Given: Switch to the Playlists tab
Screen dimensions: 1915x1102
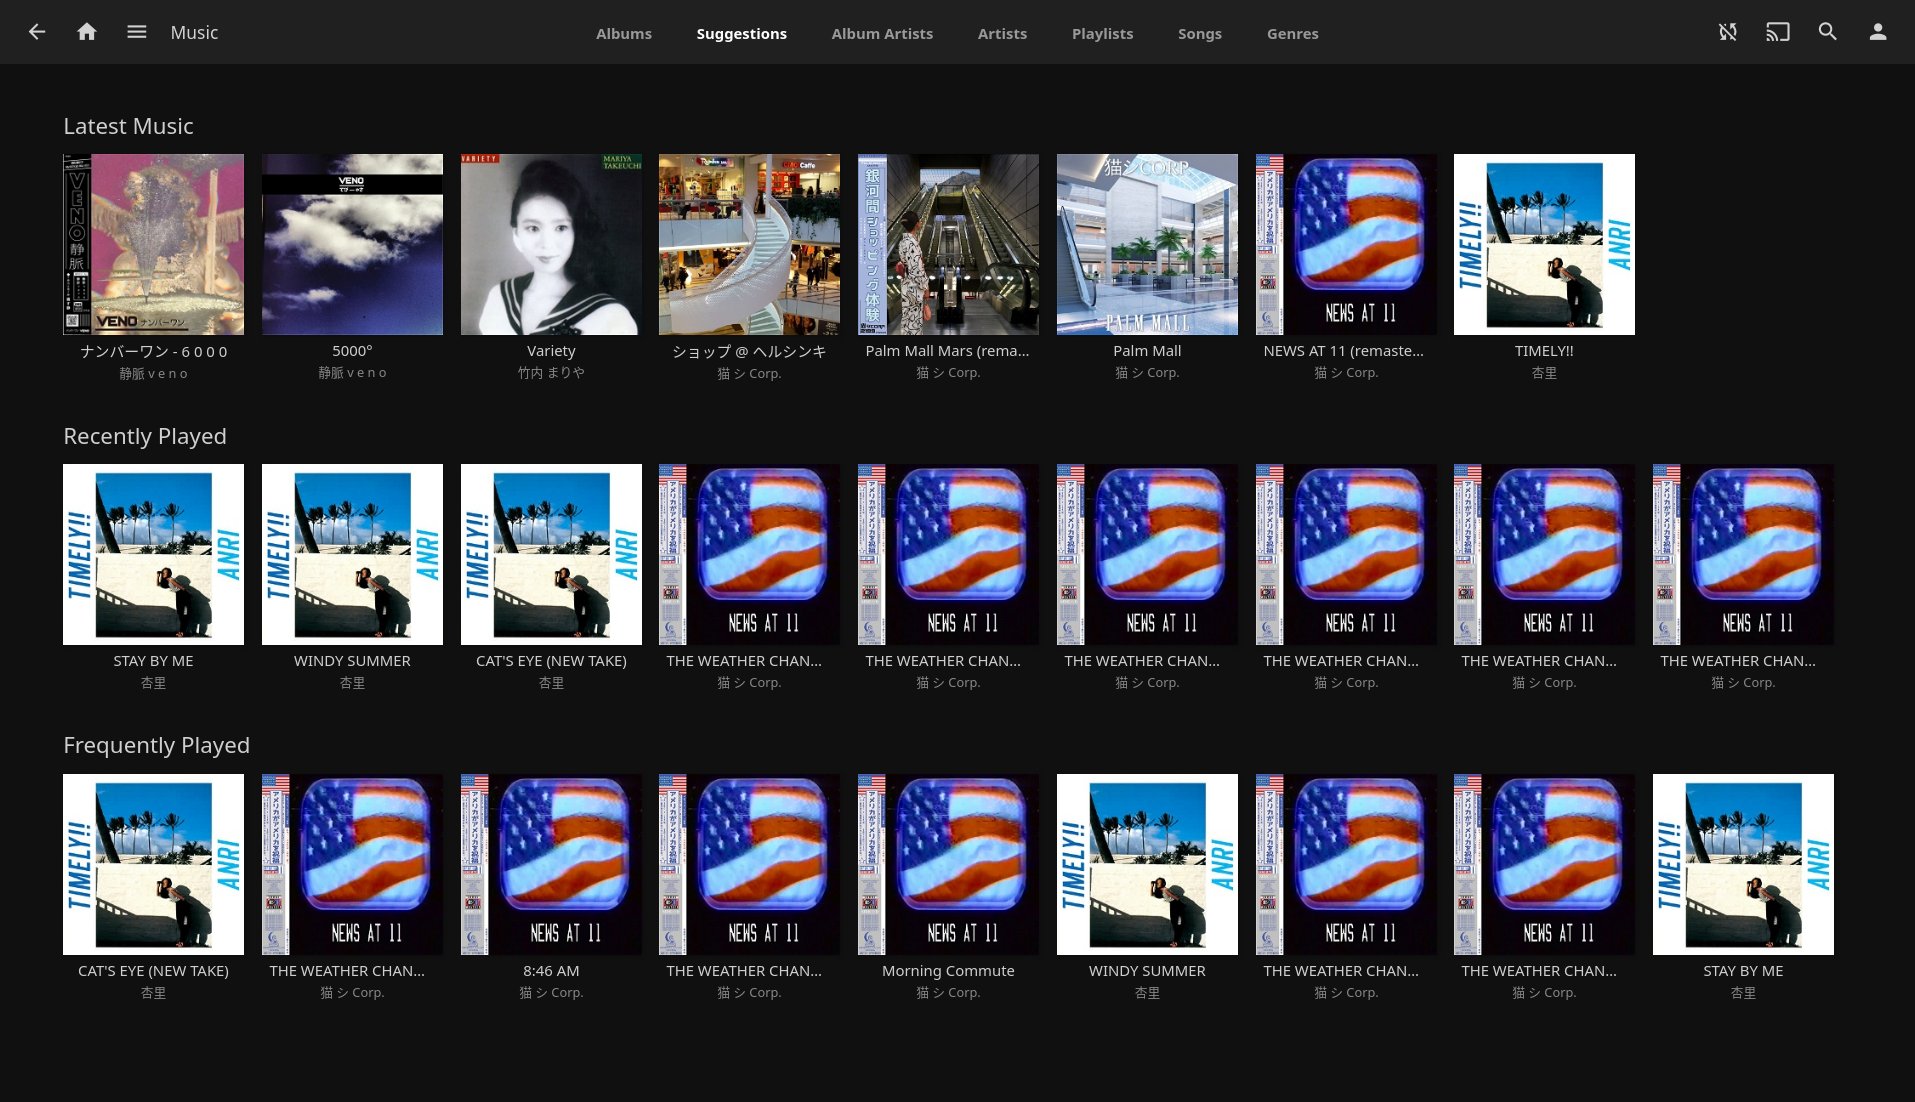Looking at the screenshot, I should 1102,34.
